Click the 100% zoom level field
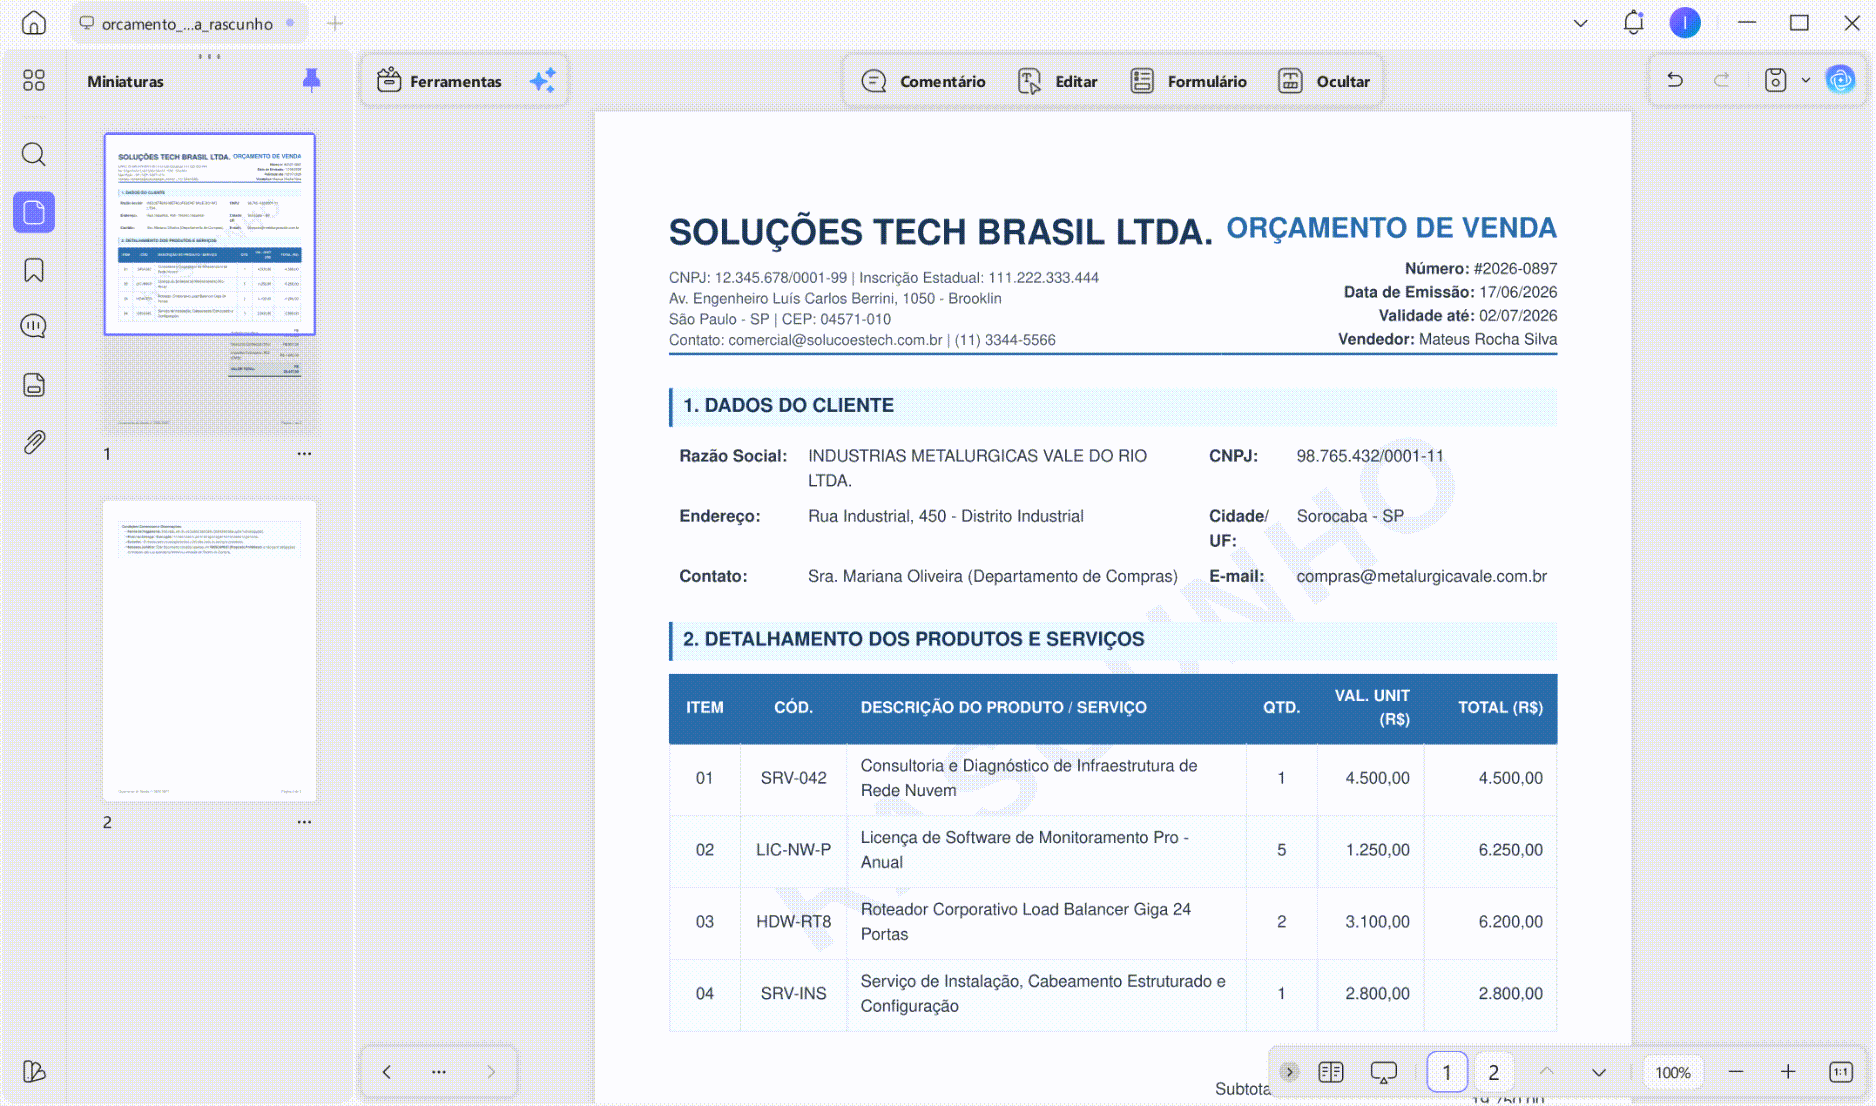Viewport: 1876px width, 1106px height. click(1673, 1072)
